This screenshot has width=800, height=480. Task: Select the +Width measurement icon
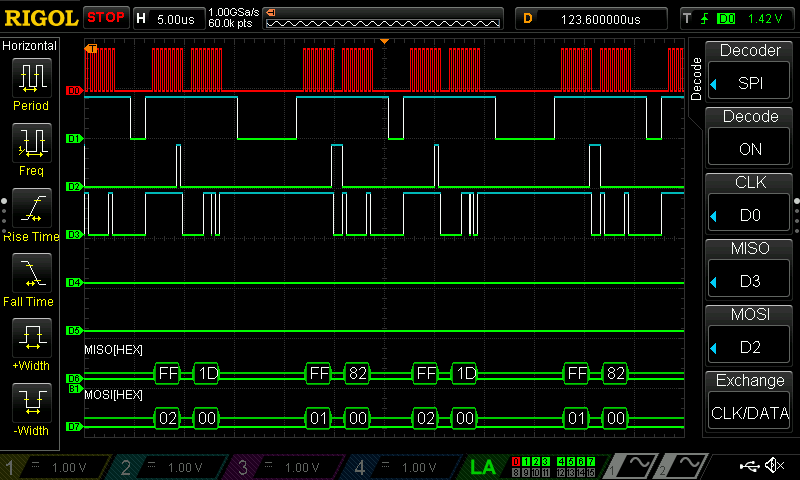click(31, 337)
